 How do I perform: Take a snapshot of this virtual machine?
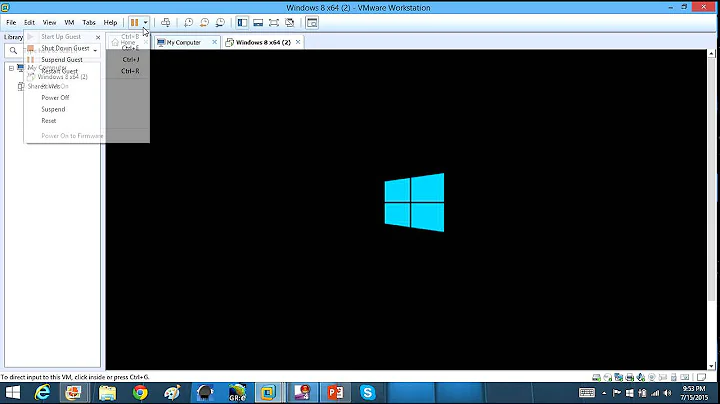point(189,22)
